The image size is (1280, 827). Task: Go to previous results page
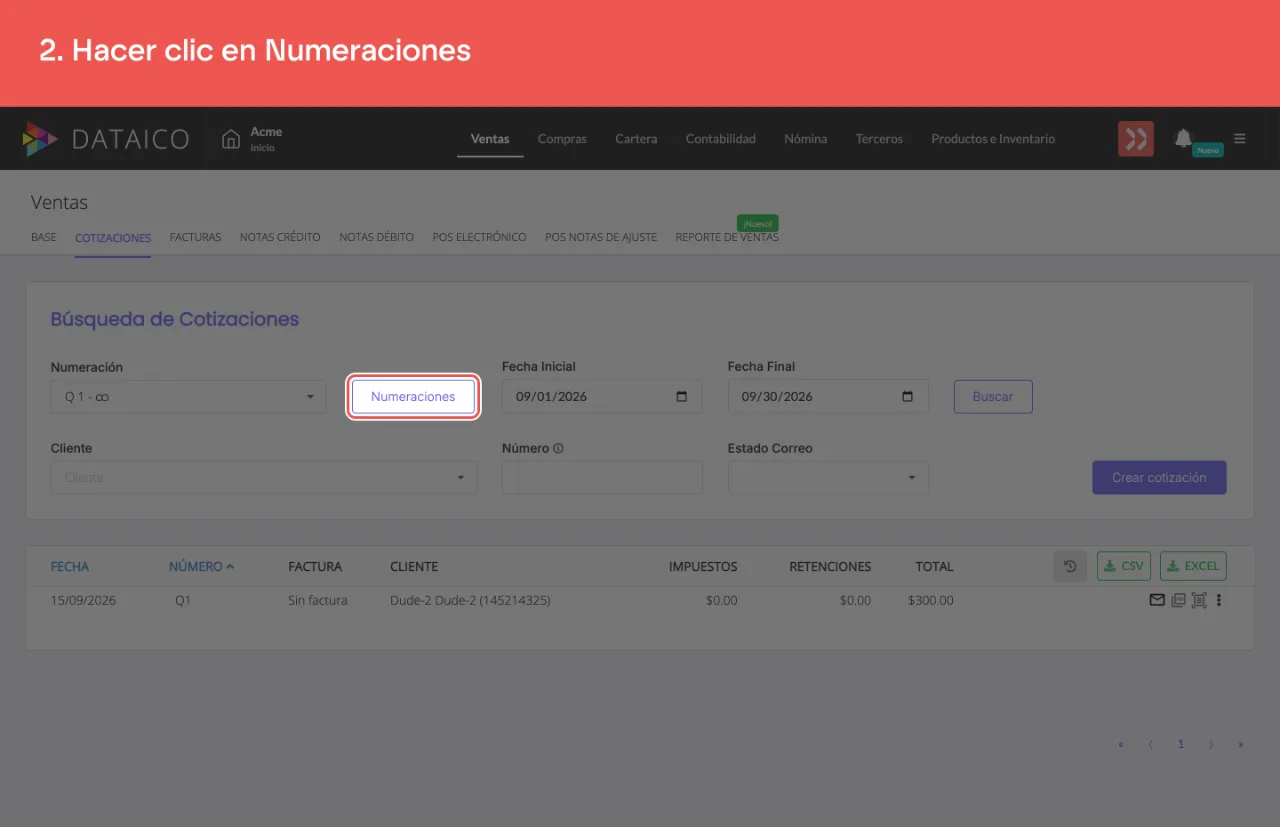[x=1150, y=744]
